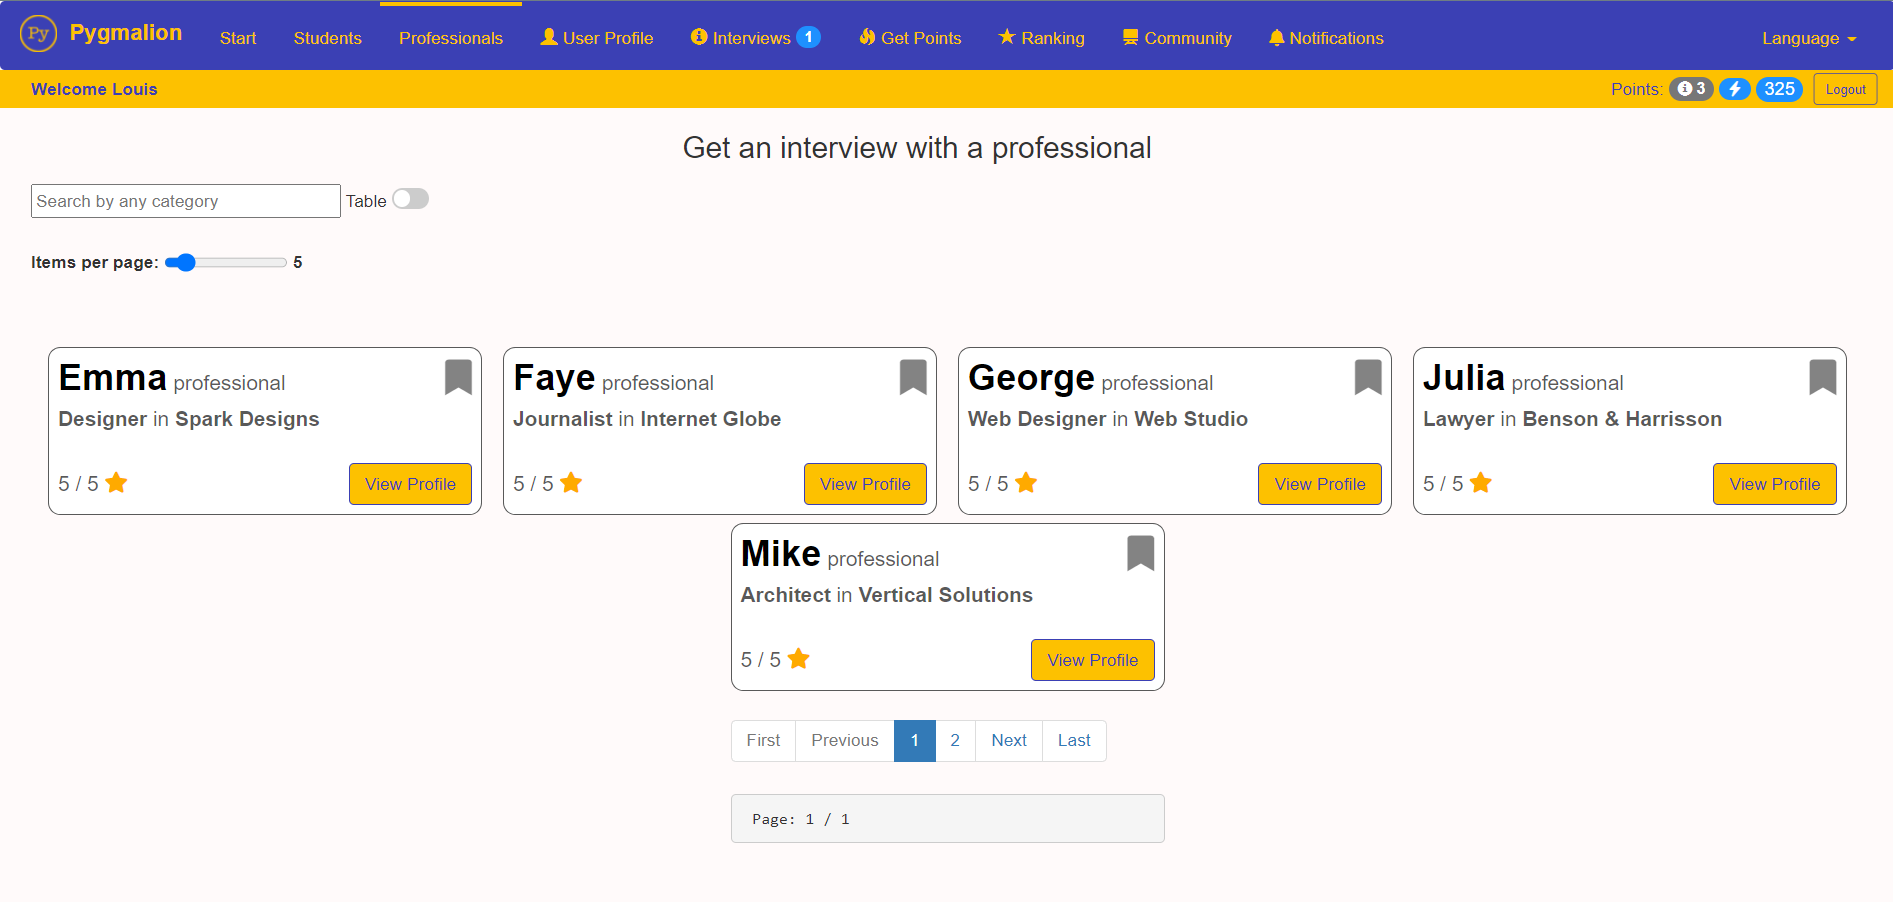1893x902 pixels.
Task: Click the Logout button
Action: pyautogui.click(x=1845, y=89)
